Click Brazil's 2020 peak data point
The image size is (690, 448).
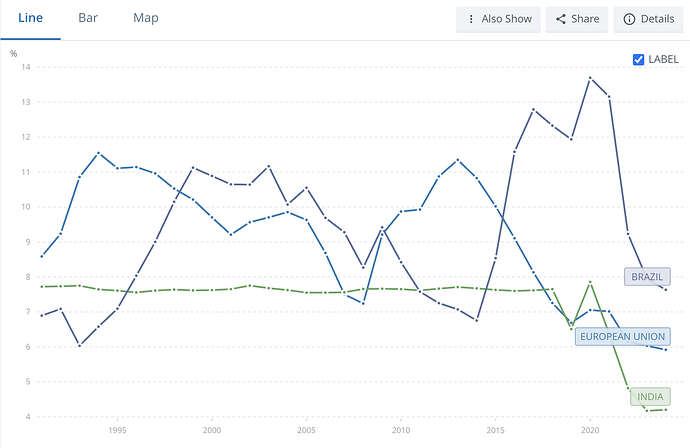[x=590, y=78]
